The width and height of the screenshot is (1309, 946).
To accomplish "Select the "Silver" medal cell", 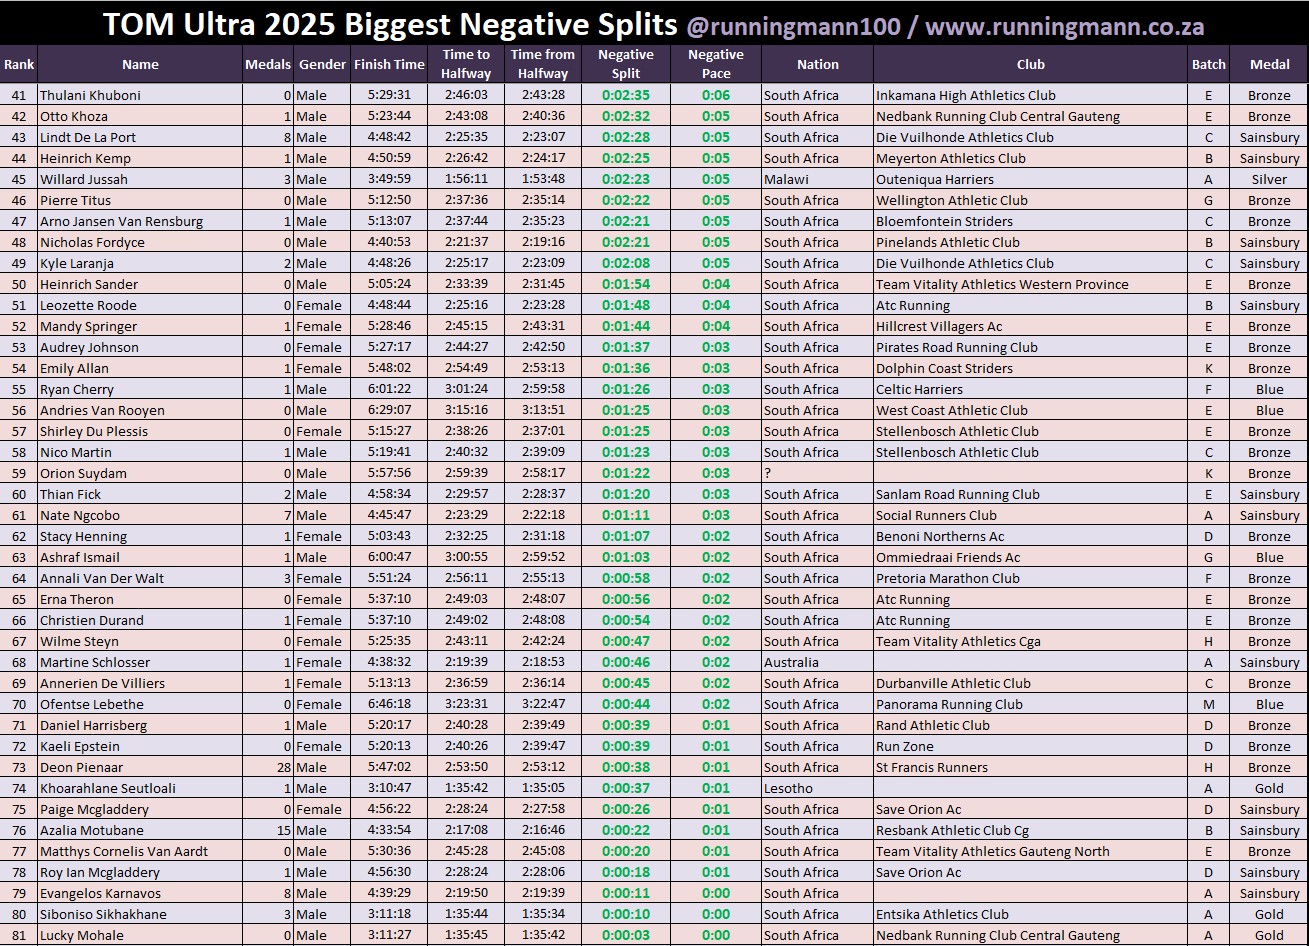I will (x=1269, y=179).
